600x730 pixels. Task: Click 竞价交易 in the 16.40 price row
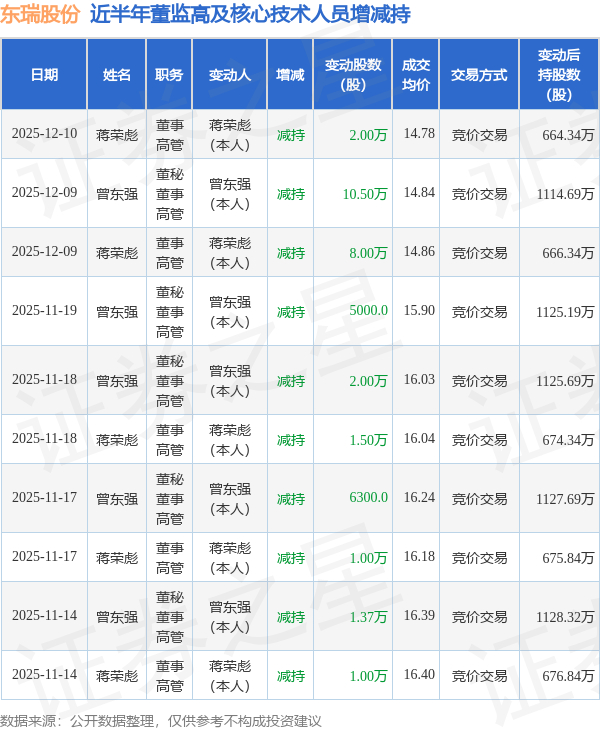click(479, 676)
